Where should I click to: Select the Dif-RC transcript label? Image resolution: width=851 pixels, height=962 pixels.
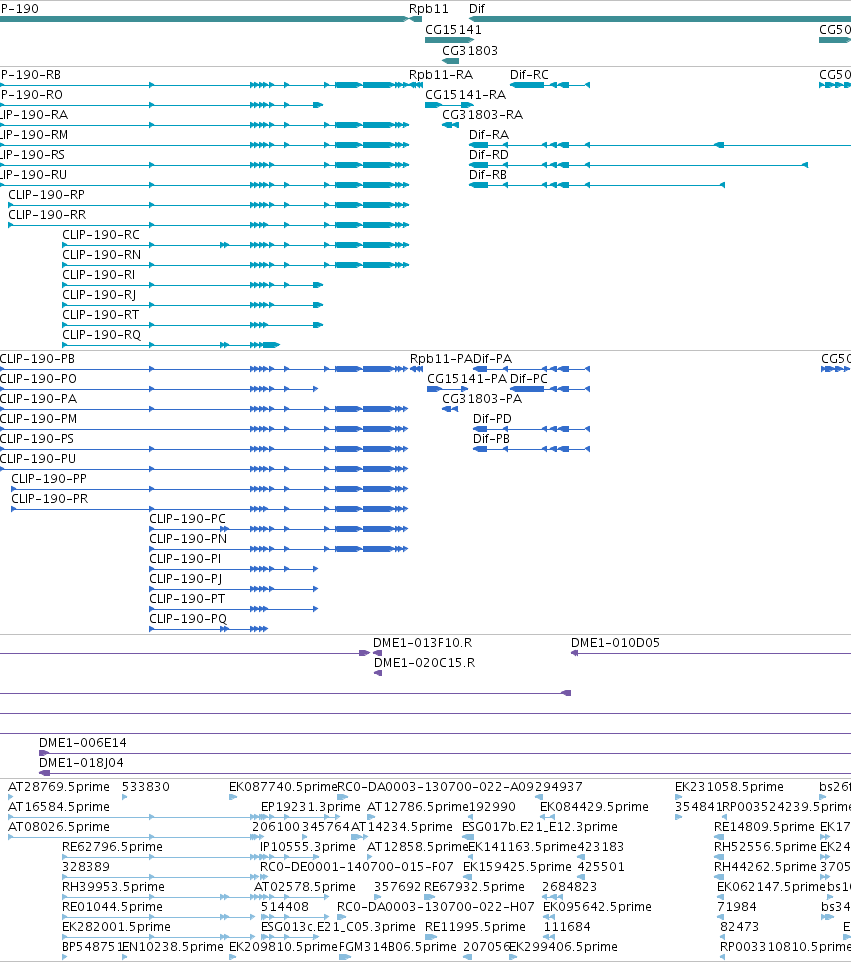[529, 75]
